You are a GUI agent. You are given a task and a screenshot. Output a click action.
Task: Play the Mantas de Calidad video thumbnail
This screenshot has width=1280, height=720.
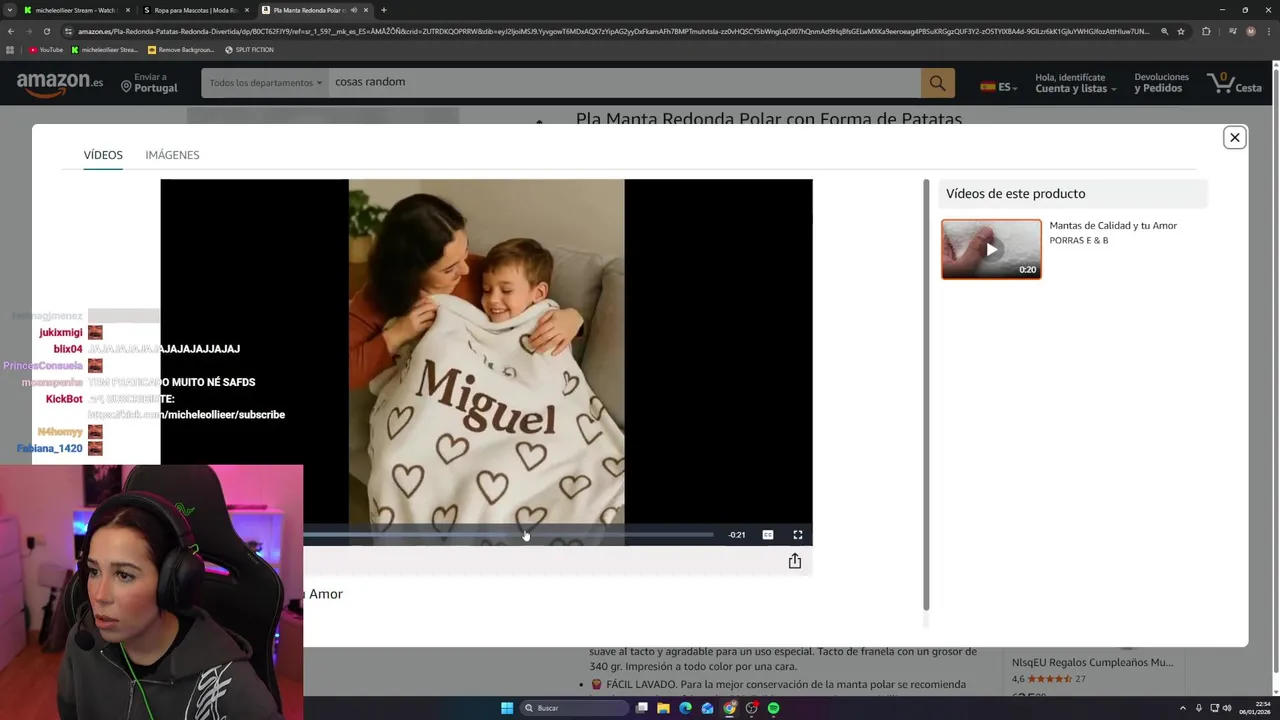pyautogui.click(x=991, y=249)
